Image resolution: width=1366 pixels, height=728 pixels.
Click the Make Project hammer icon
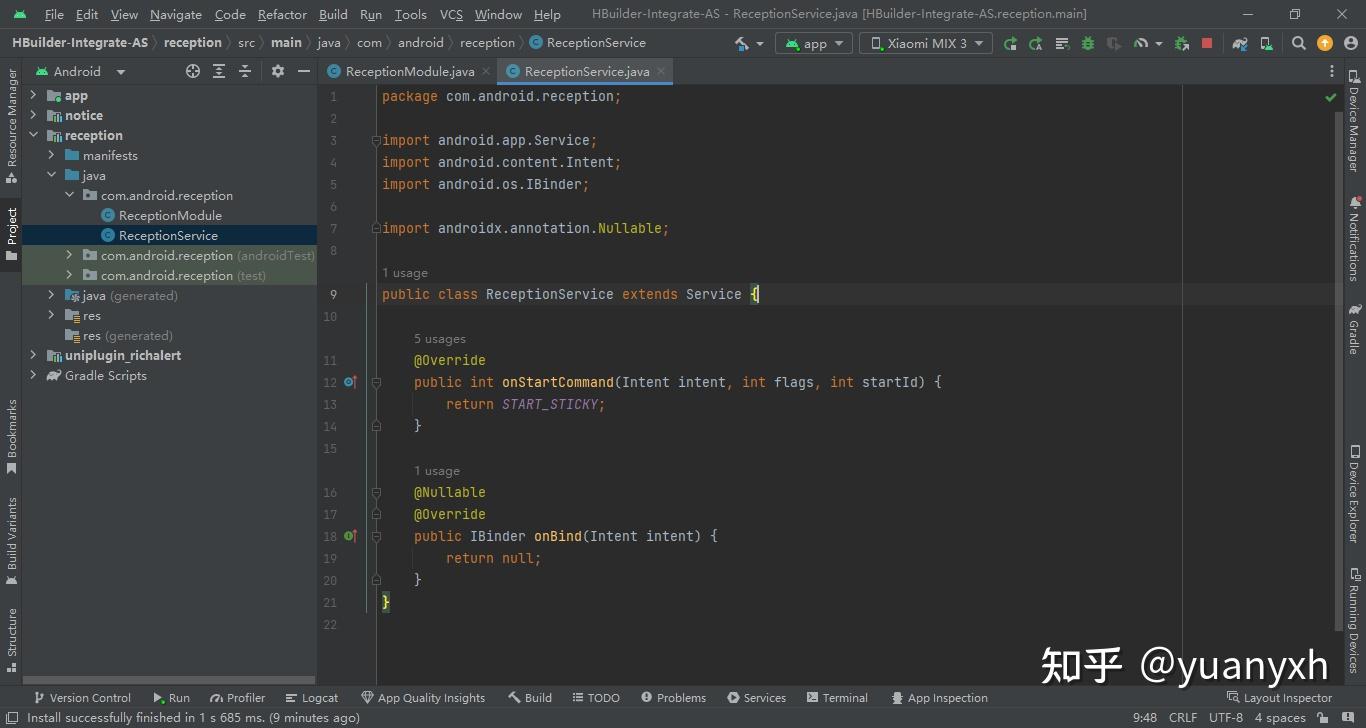click(742, 43)
